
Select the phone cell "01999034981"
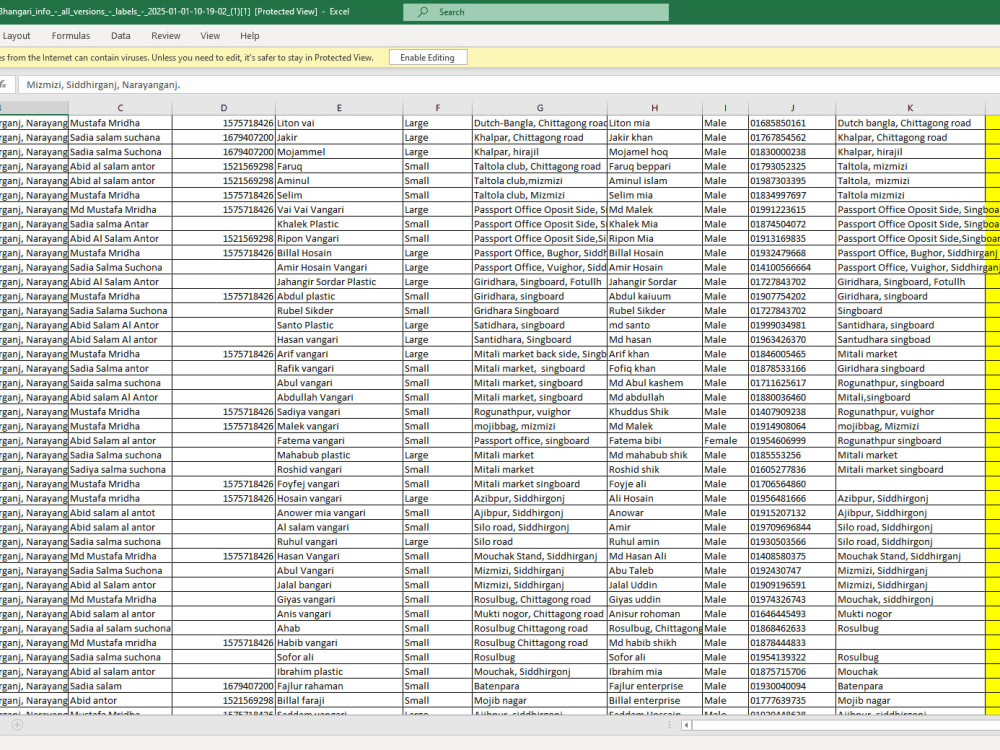[x=792, y=325]
